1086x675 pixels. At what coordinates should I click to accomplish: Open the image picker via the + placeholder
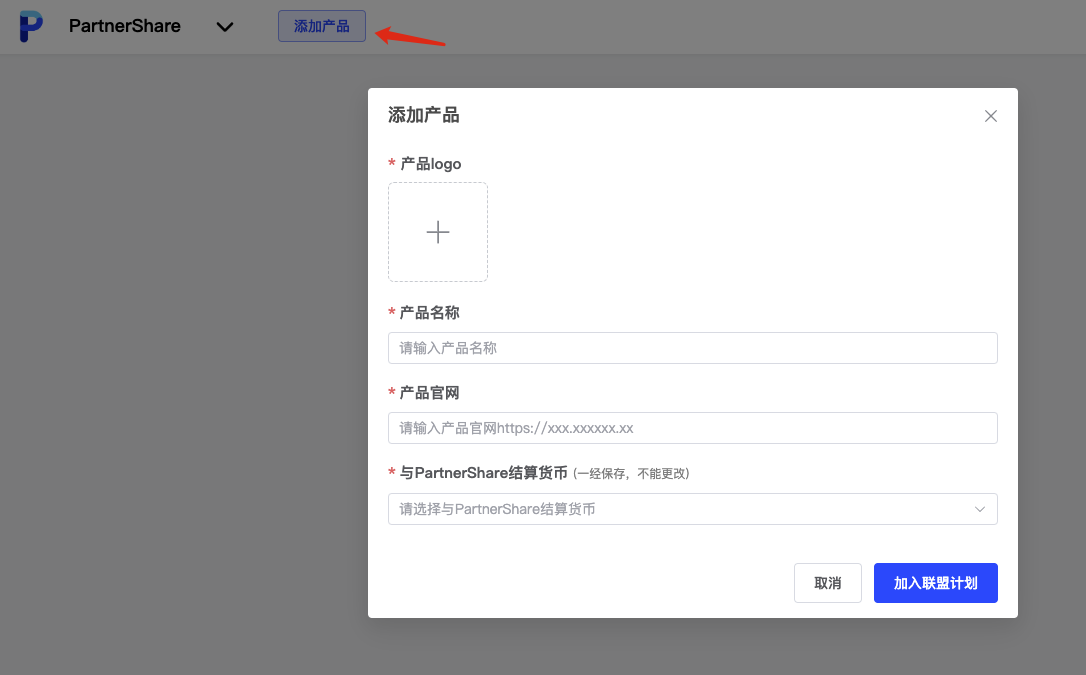437,231
